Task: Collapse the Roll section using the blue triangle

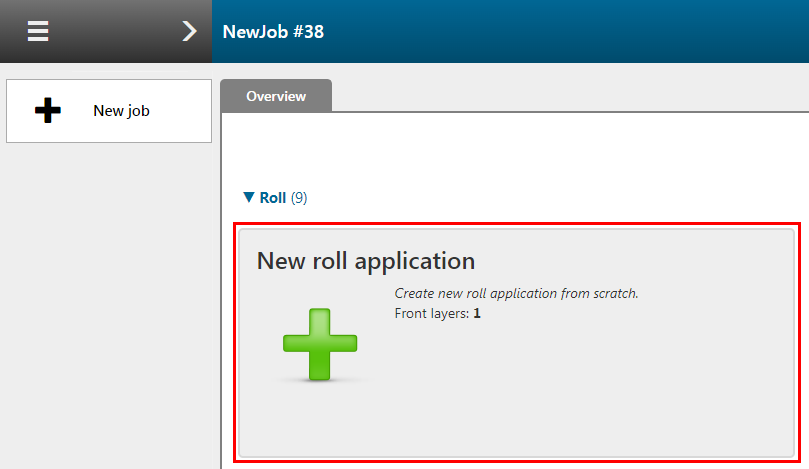Action: pos(249,197)
